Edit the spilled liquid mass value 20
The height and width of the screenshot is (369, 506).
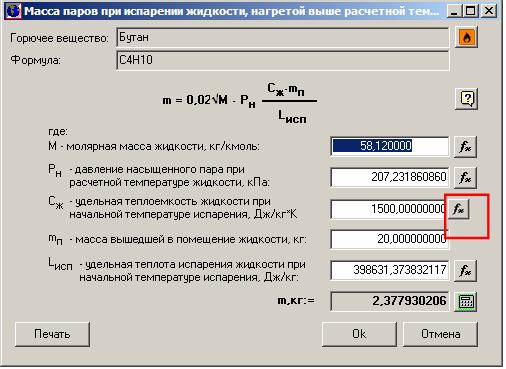point(389,239)
